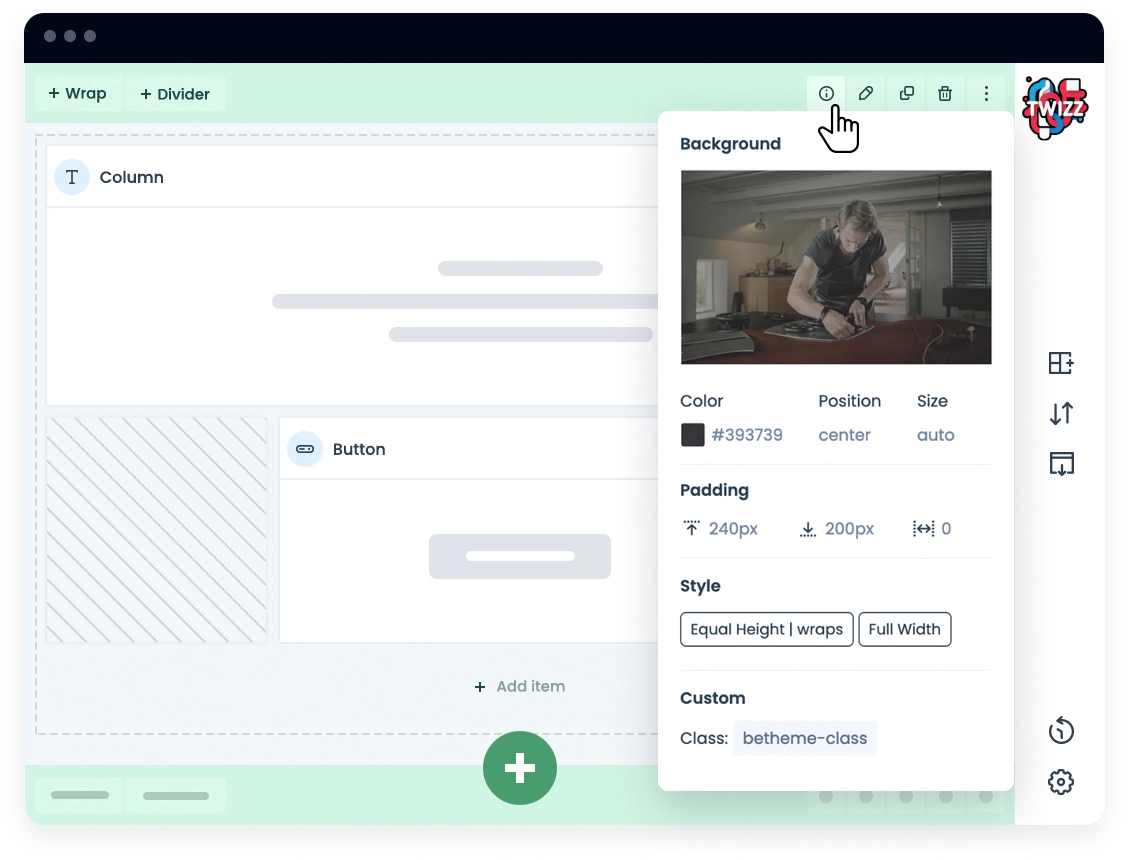Click the pencil edit icon
The height and width of the screenshot is (860, 1128).
pyautogui.click(x=866, y=94)
